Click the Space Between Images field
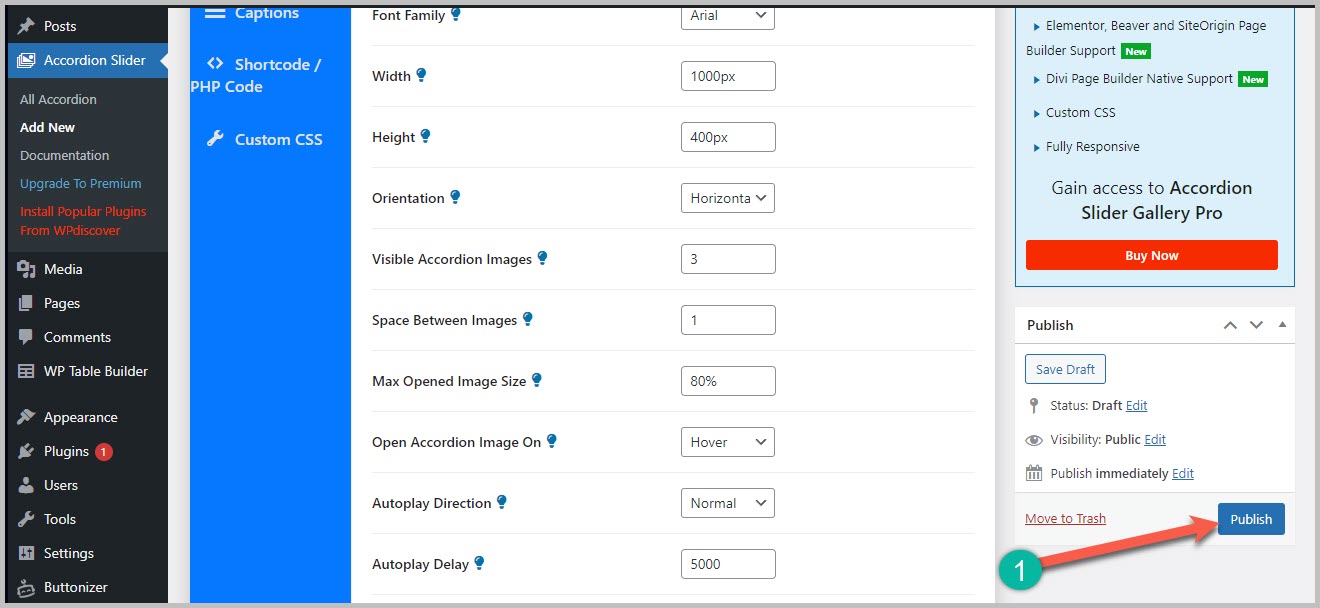Viewport: 1320px width, 608px height. pos(728,320)
